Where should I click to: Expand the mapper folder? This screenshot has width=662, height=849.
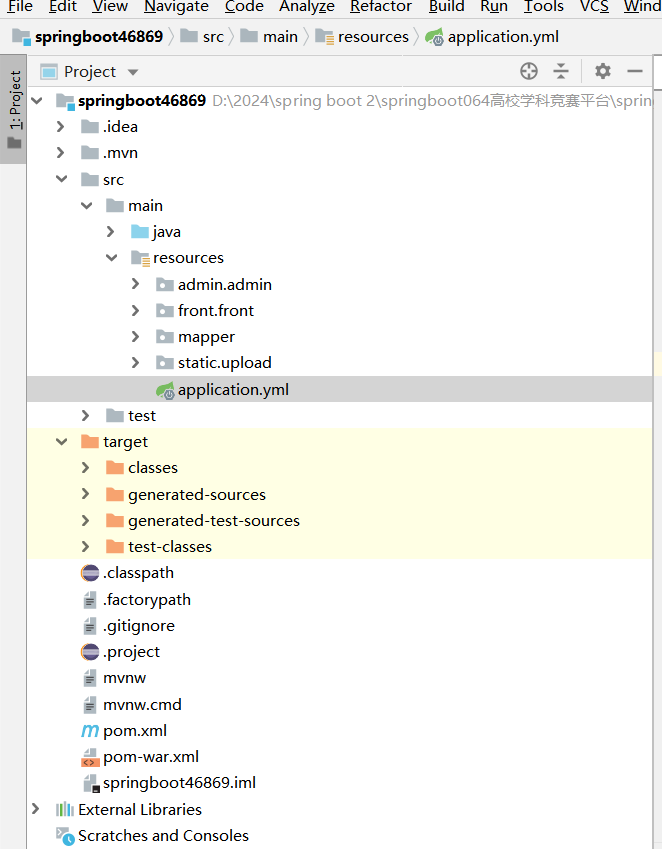click(x=136, y=337)
